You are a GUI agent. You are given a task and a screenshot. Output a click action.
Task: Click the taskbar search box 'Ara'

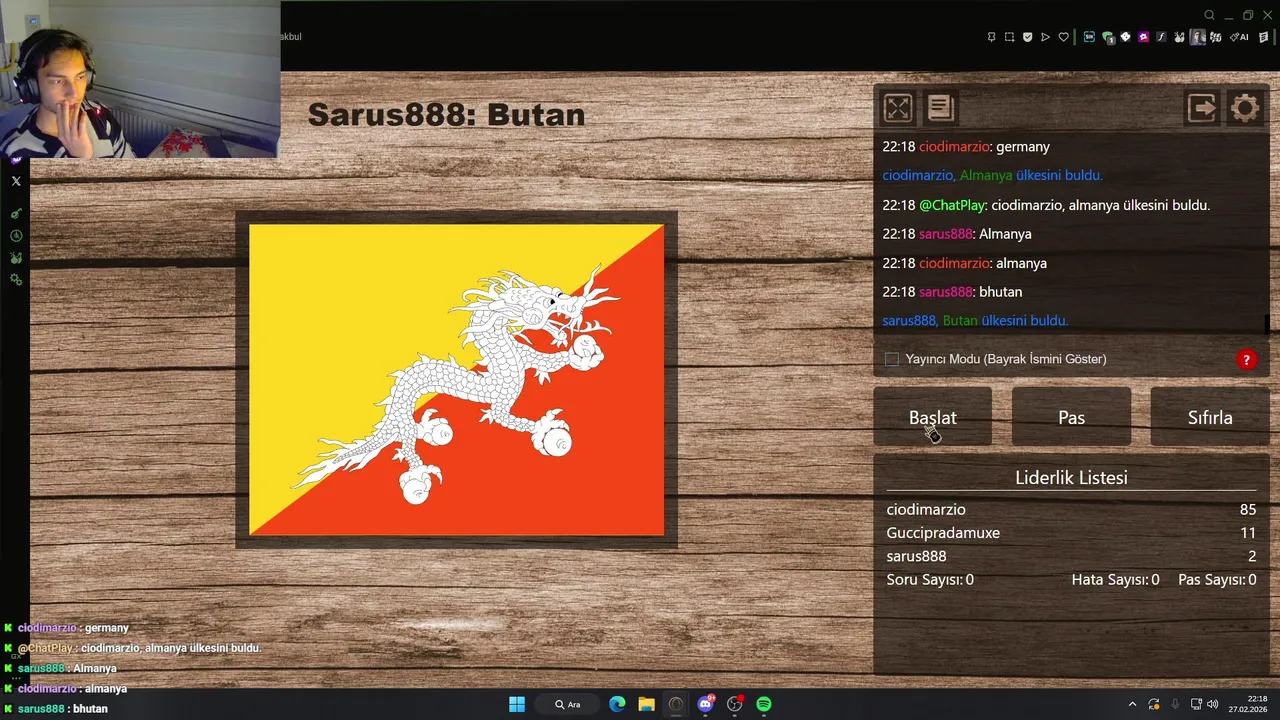(x=568, y=704)
